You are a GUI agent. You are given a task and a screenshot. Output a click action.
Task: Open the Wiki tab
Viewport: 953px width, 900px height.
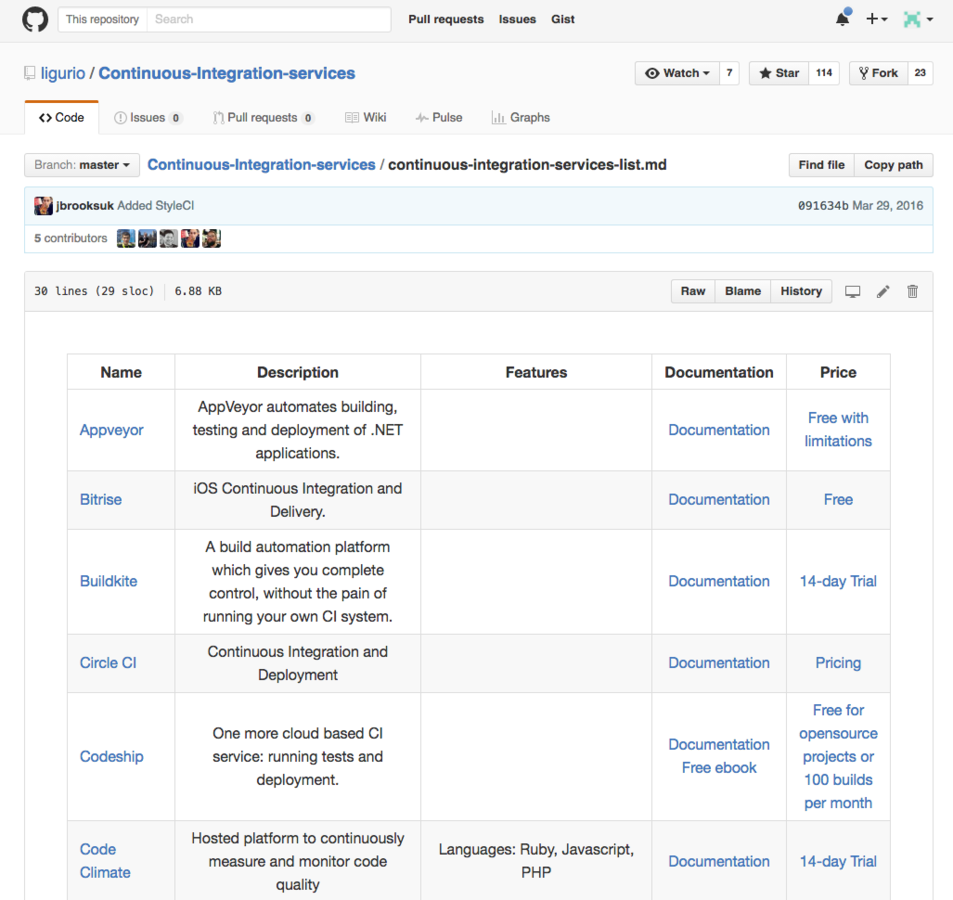click(366, 117)
